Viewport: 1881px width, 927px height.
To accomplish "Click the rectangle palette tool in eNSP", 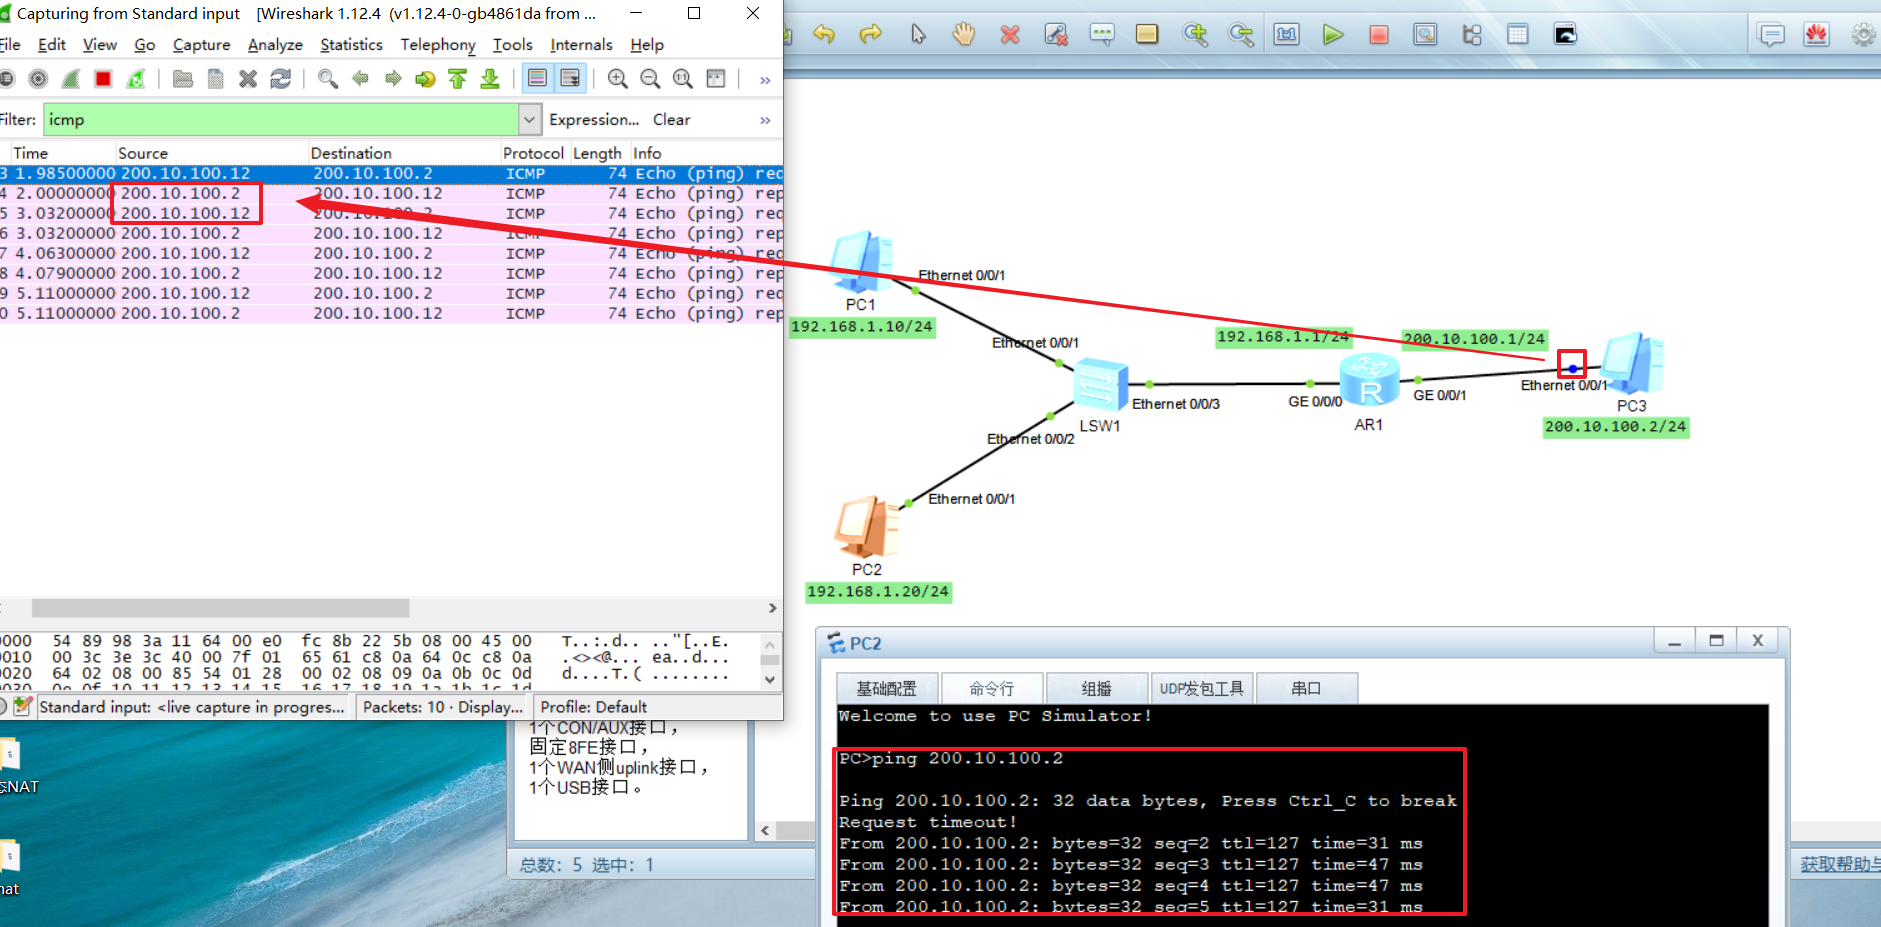I will (x=1147, y=34).
